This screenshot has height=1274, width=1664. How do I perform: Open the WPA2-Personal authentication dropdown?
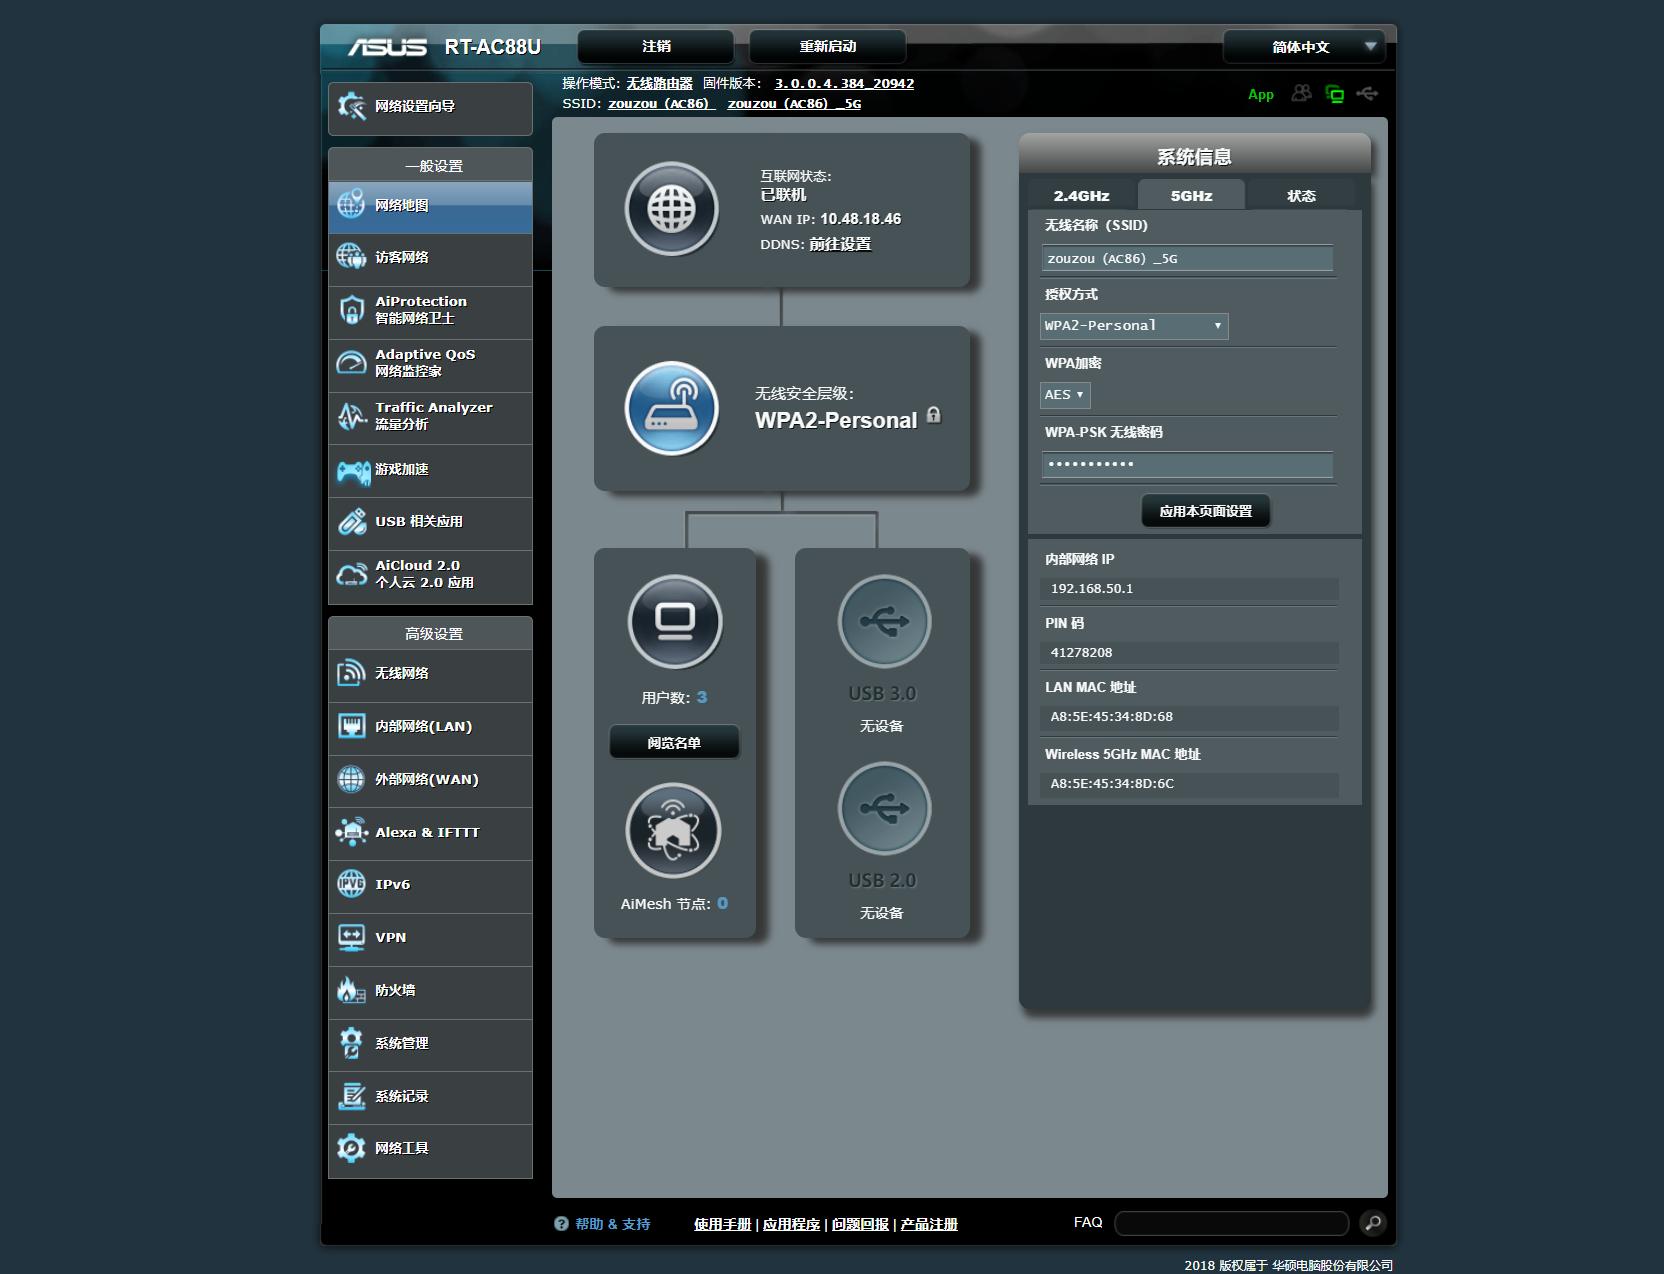pos(1134,326)
